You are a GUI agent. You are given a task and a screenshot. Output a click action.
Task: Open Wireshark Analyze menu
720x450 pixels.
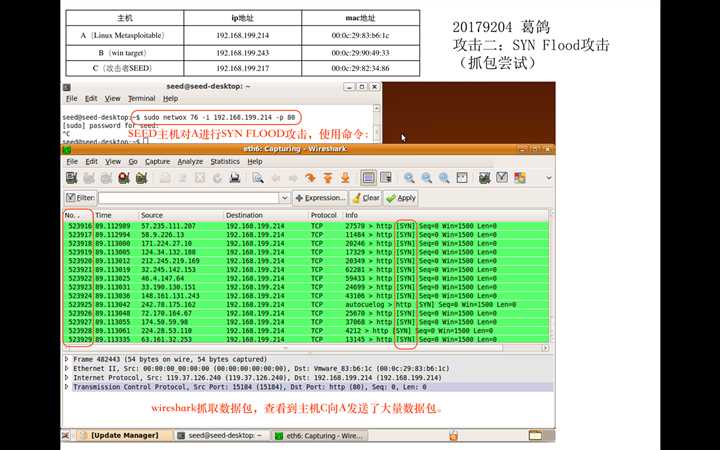(x=190, y=162)
